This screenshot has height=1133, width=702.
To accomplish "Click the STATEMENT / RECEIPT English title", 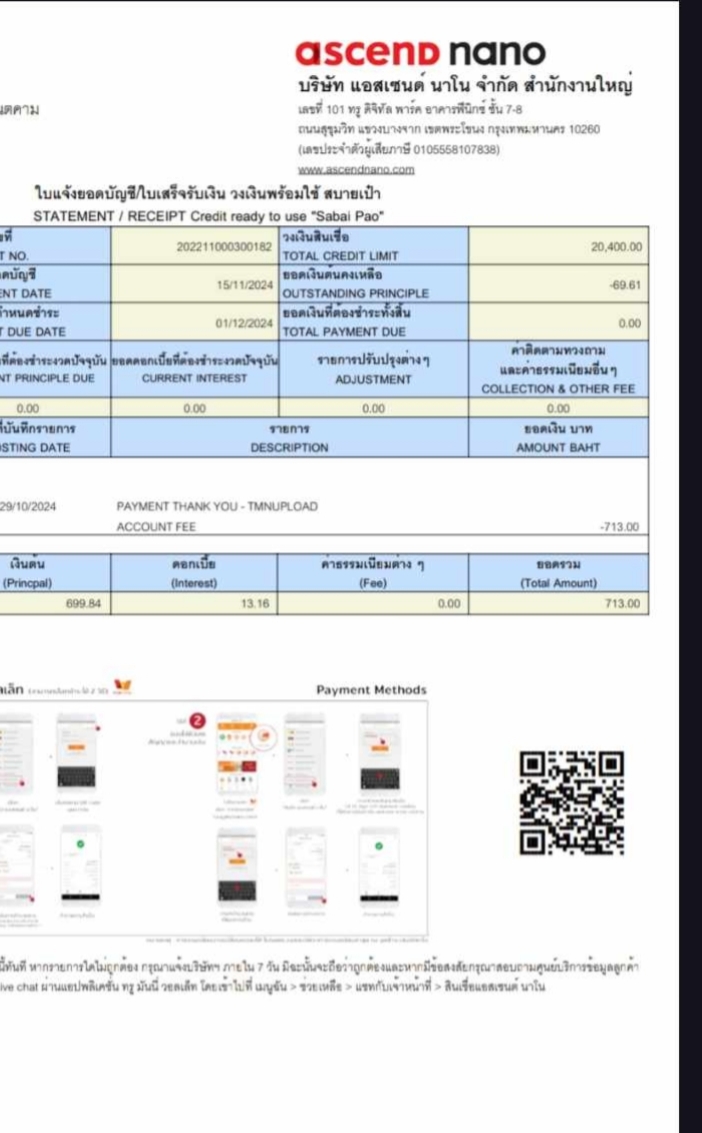I will [208, 216].
